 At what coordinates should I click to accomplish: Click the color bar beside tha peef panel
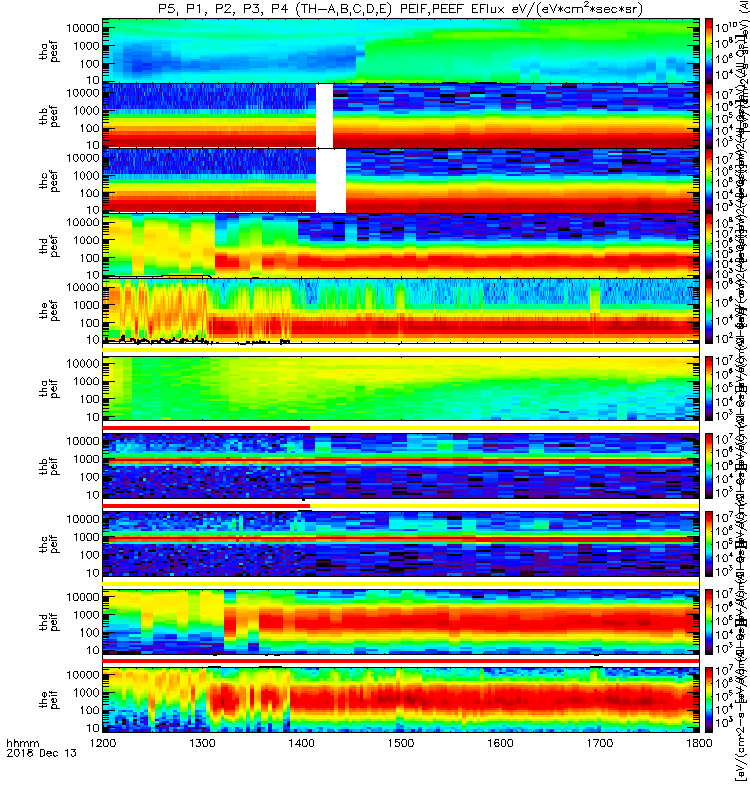point(709,51)
